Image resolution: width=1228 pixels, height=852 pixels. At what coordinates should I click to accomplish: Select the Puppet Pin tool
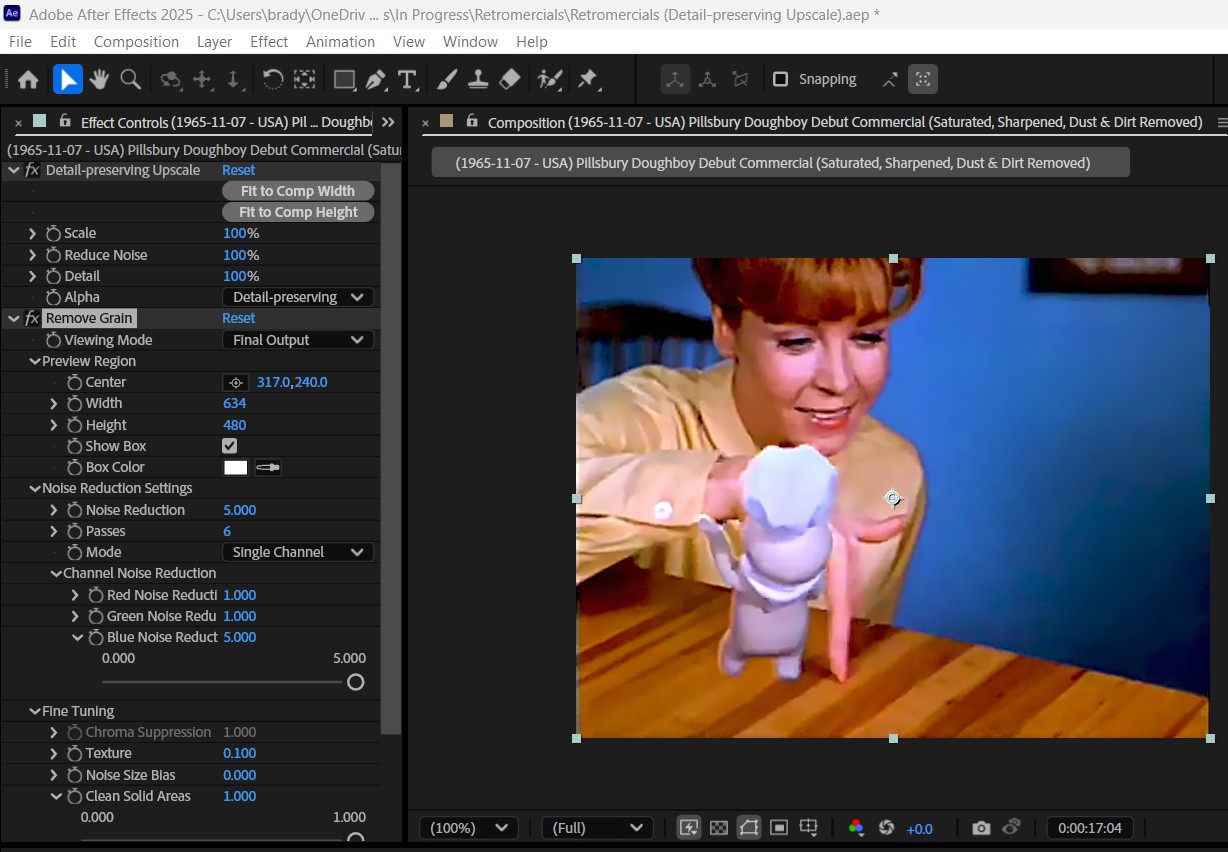tap(588, 79)
